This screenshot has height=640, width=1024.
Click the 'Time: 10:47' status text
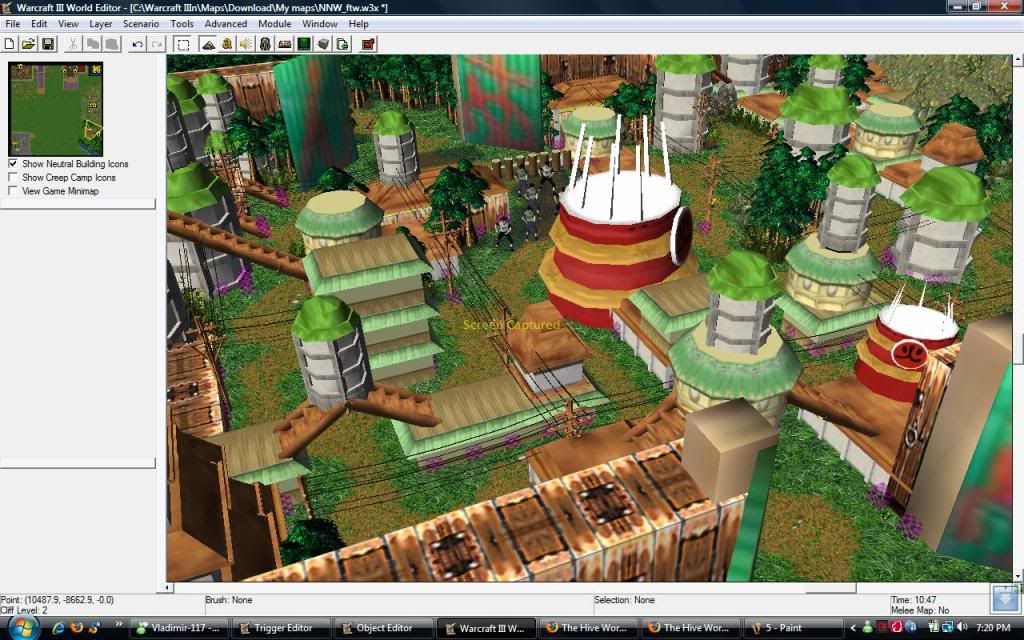click(914, 600)
